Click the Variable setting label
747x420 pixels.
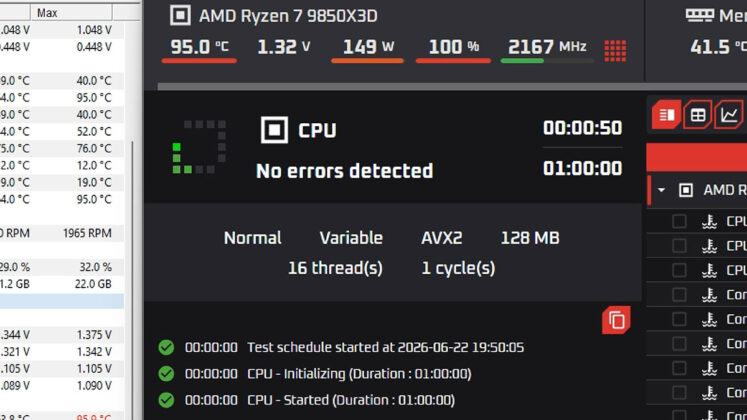pyautogui.click(x=351, y=238)
